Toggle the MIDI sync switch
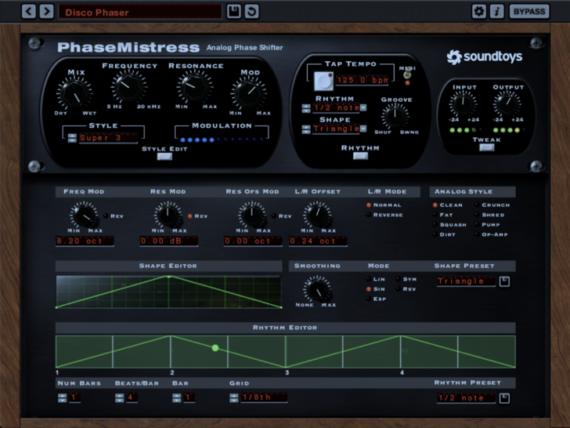Viewport: 570px width, 428px height. 407,75
